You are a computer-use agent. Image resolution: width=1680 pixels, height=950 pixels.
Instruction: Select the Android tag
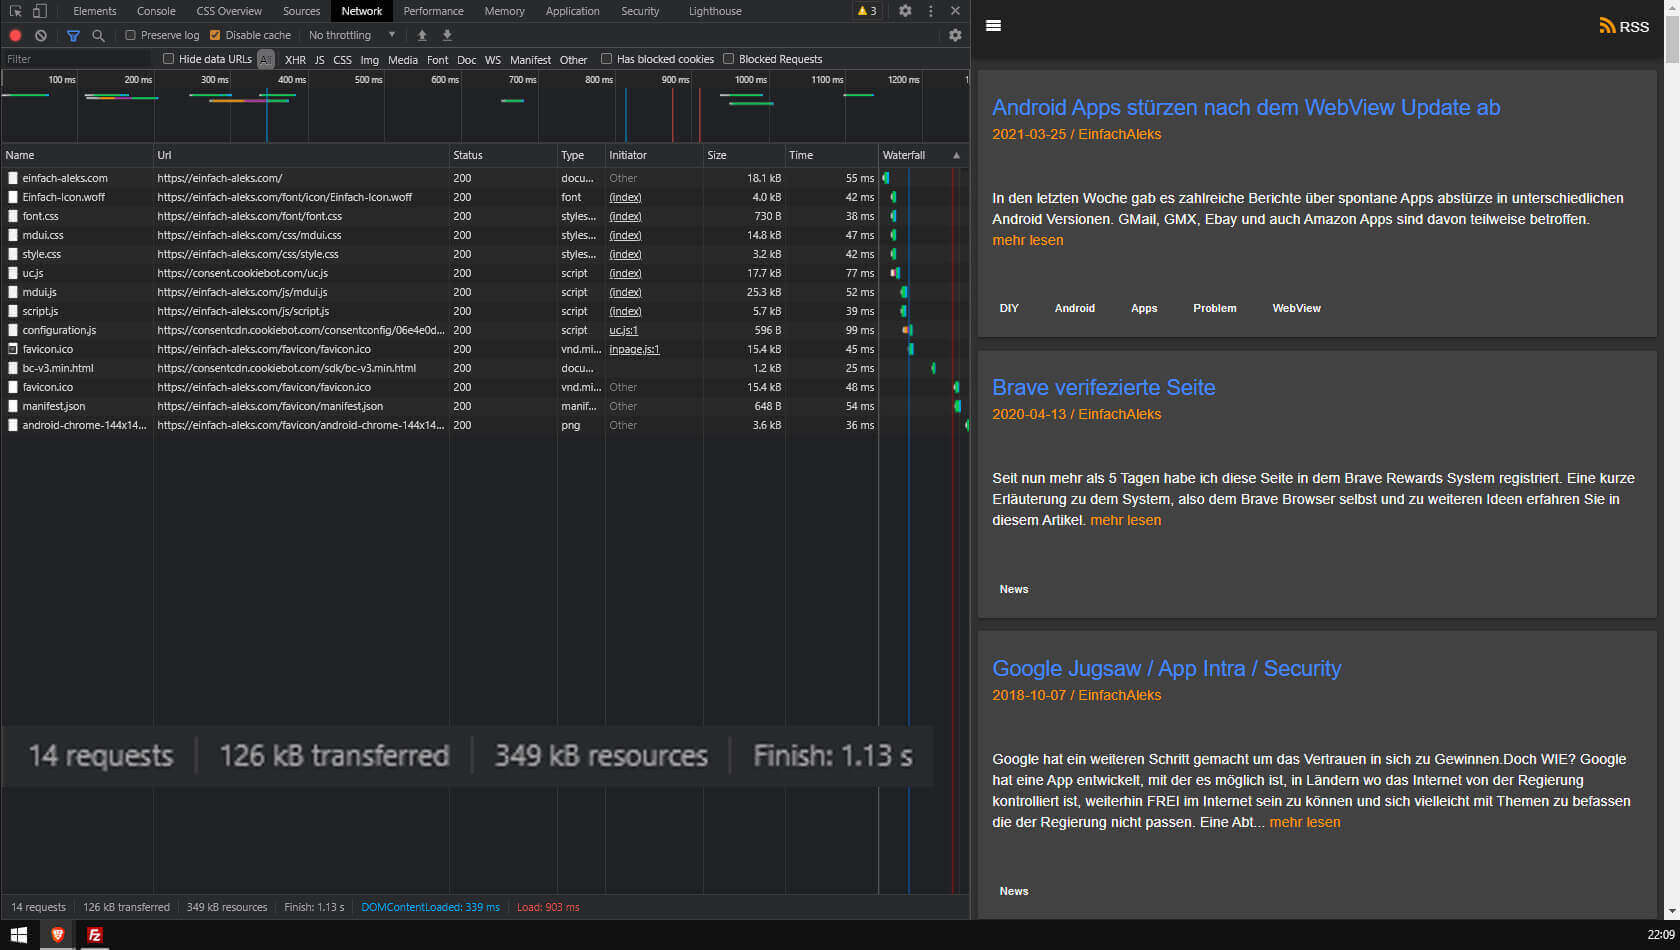1075,308
